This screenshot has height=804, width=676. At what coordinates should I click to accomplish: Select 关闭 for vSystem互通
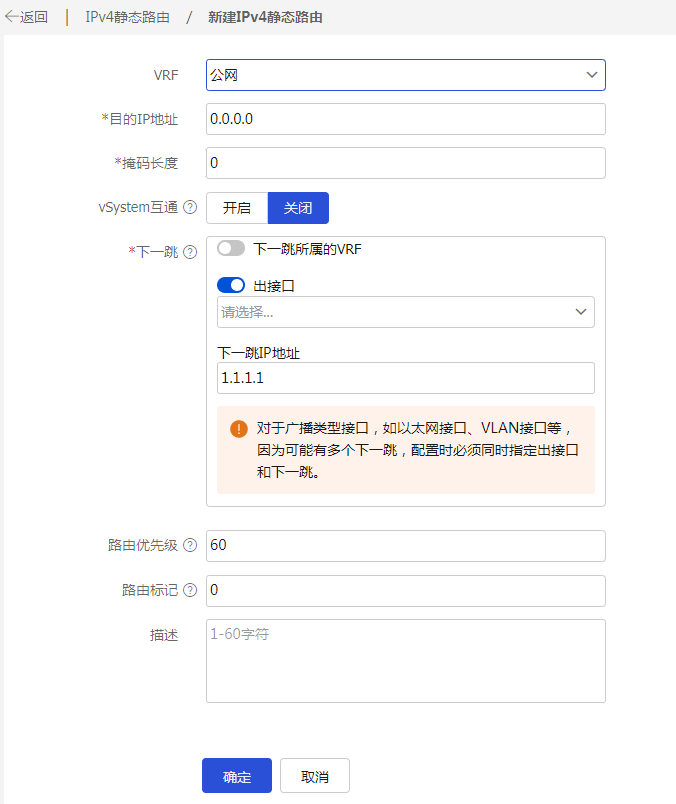tap(298, 208)
